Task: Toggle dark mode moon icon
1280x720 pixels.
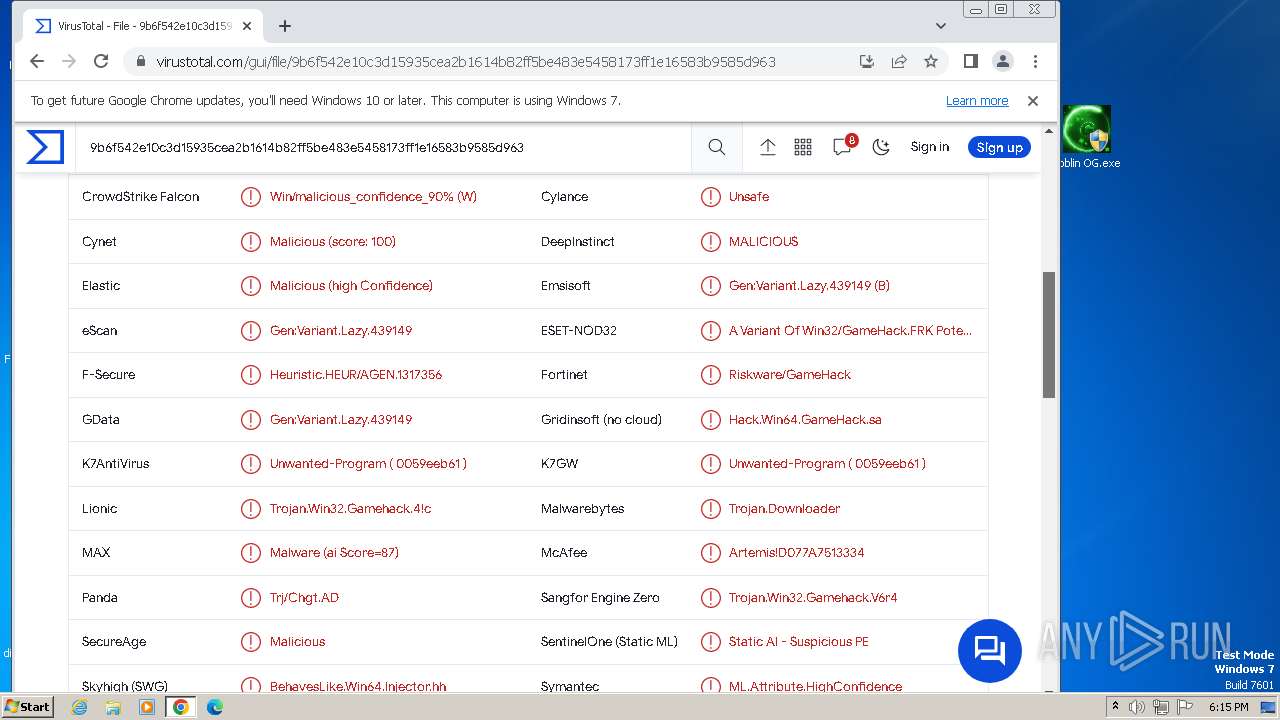Action: [x=881, y=147]
